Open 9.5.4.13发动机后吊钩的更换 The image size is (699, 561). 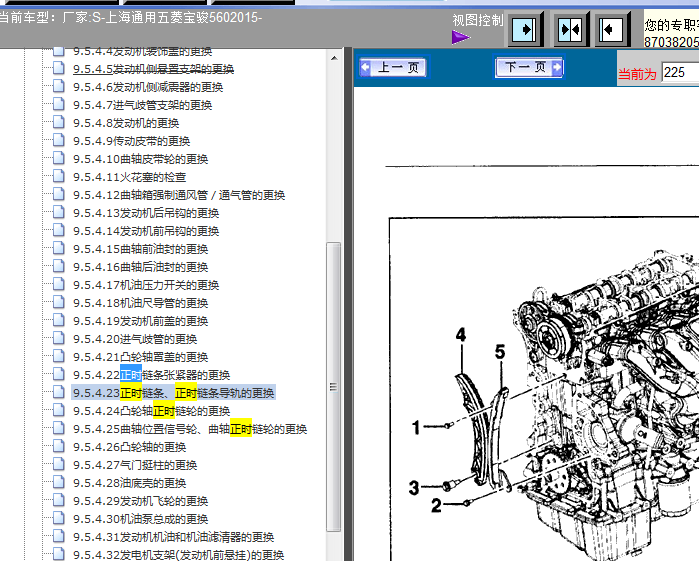coord(146,213)
